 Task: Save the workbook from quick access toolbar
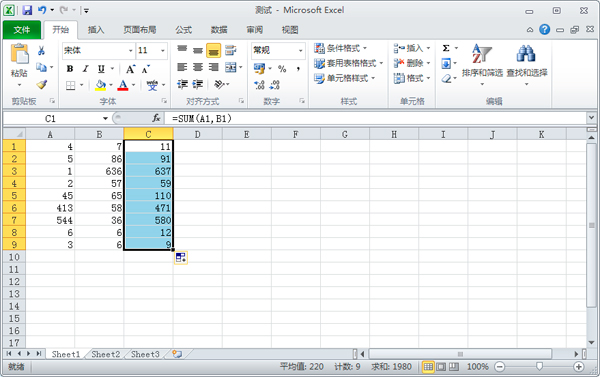(x=27, y=10)
